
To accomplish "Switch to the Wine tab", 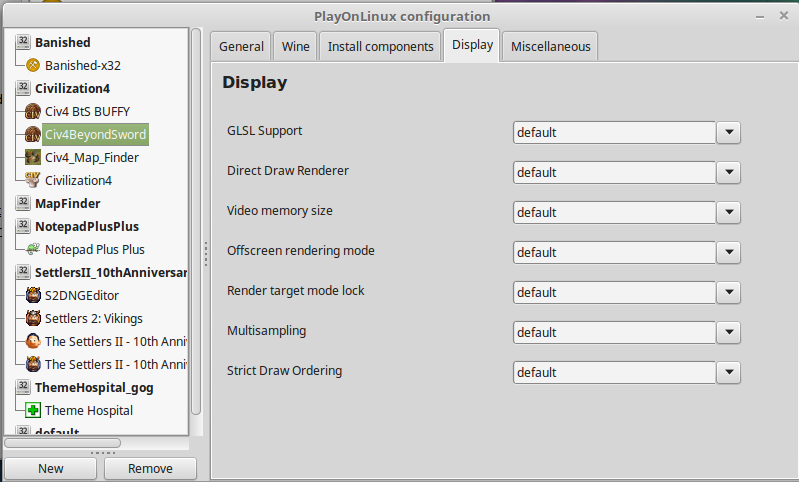I will click(x=296, y=46).
